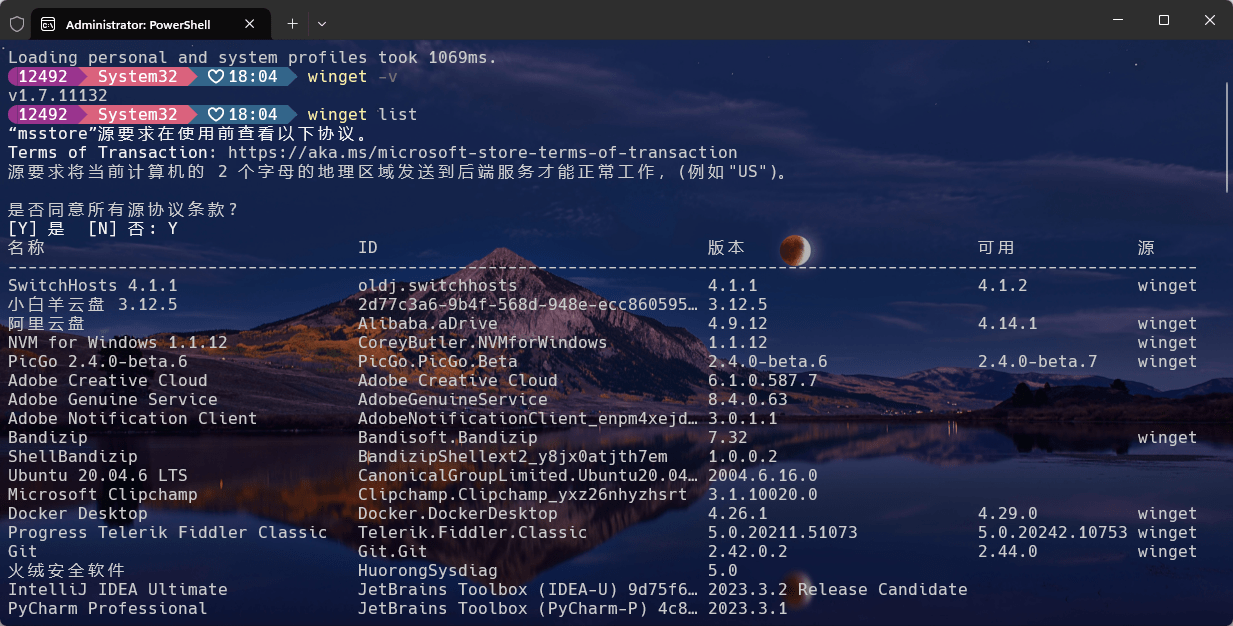1233x626 pixels.
Task: Select the Administrator: PowerShell tab
Action: [153, 23]
